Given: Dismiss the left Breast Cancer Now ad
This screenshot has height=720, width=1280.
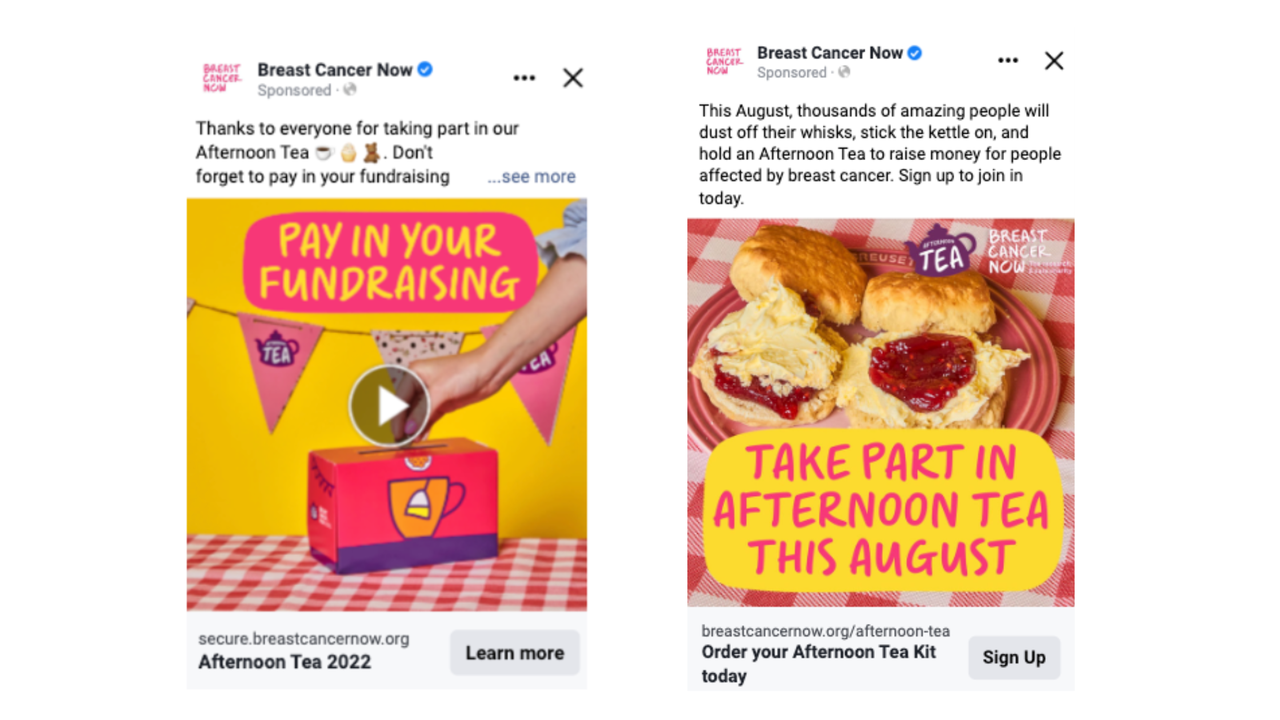Looking at the screenshot, I should click(x=573, y=78).
